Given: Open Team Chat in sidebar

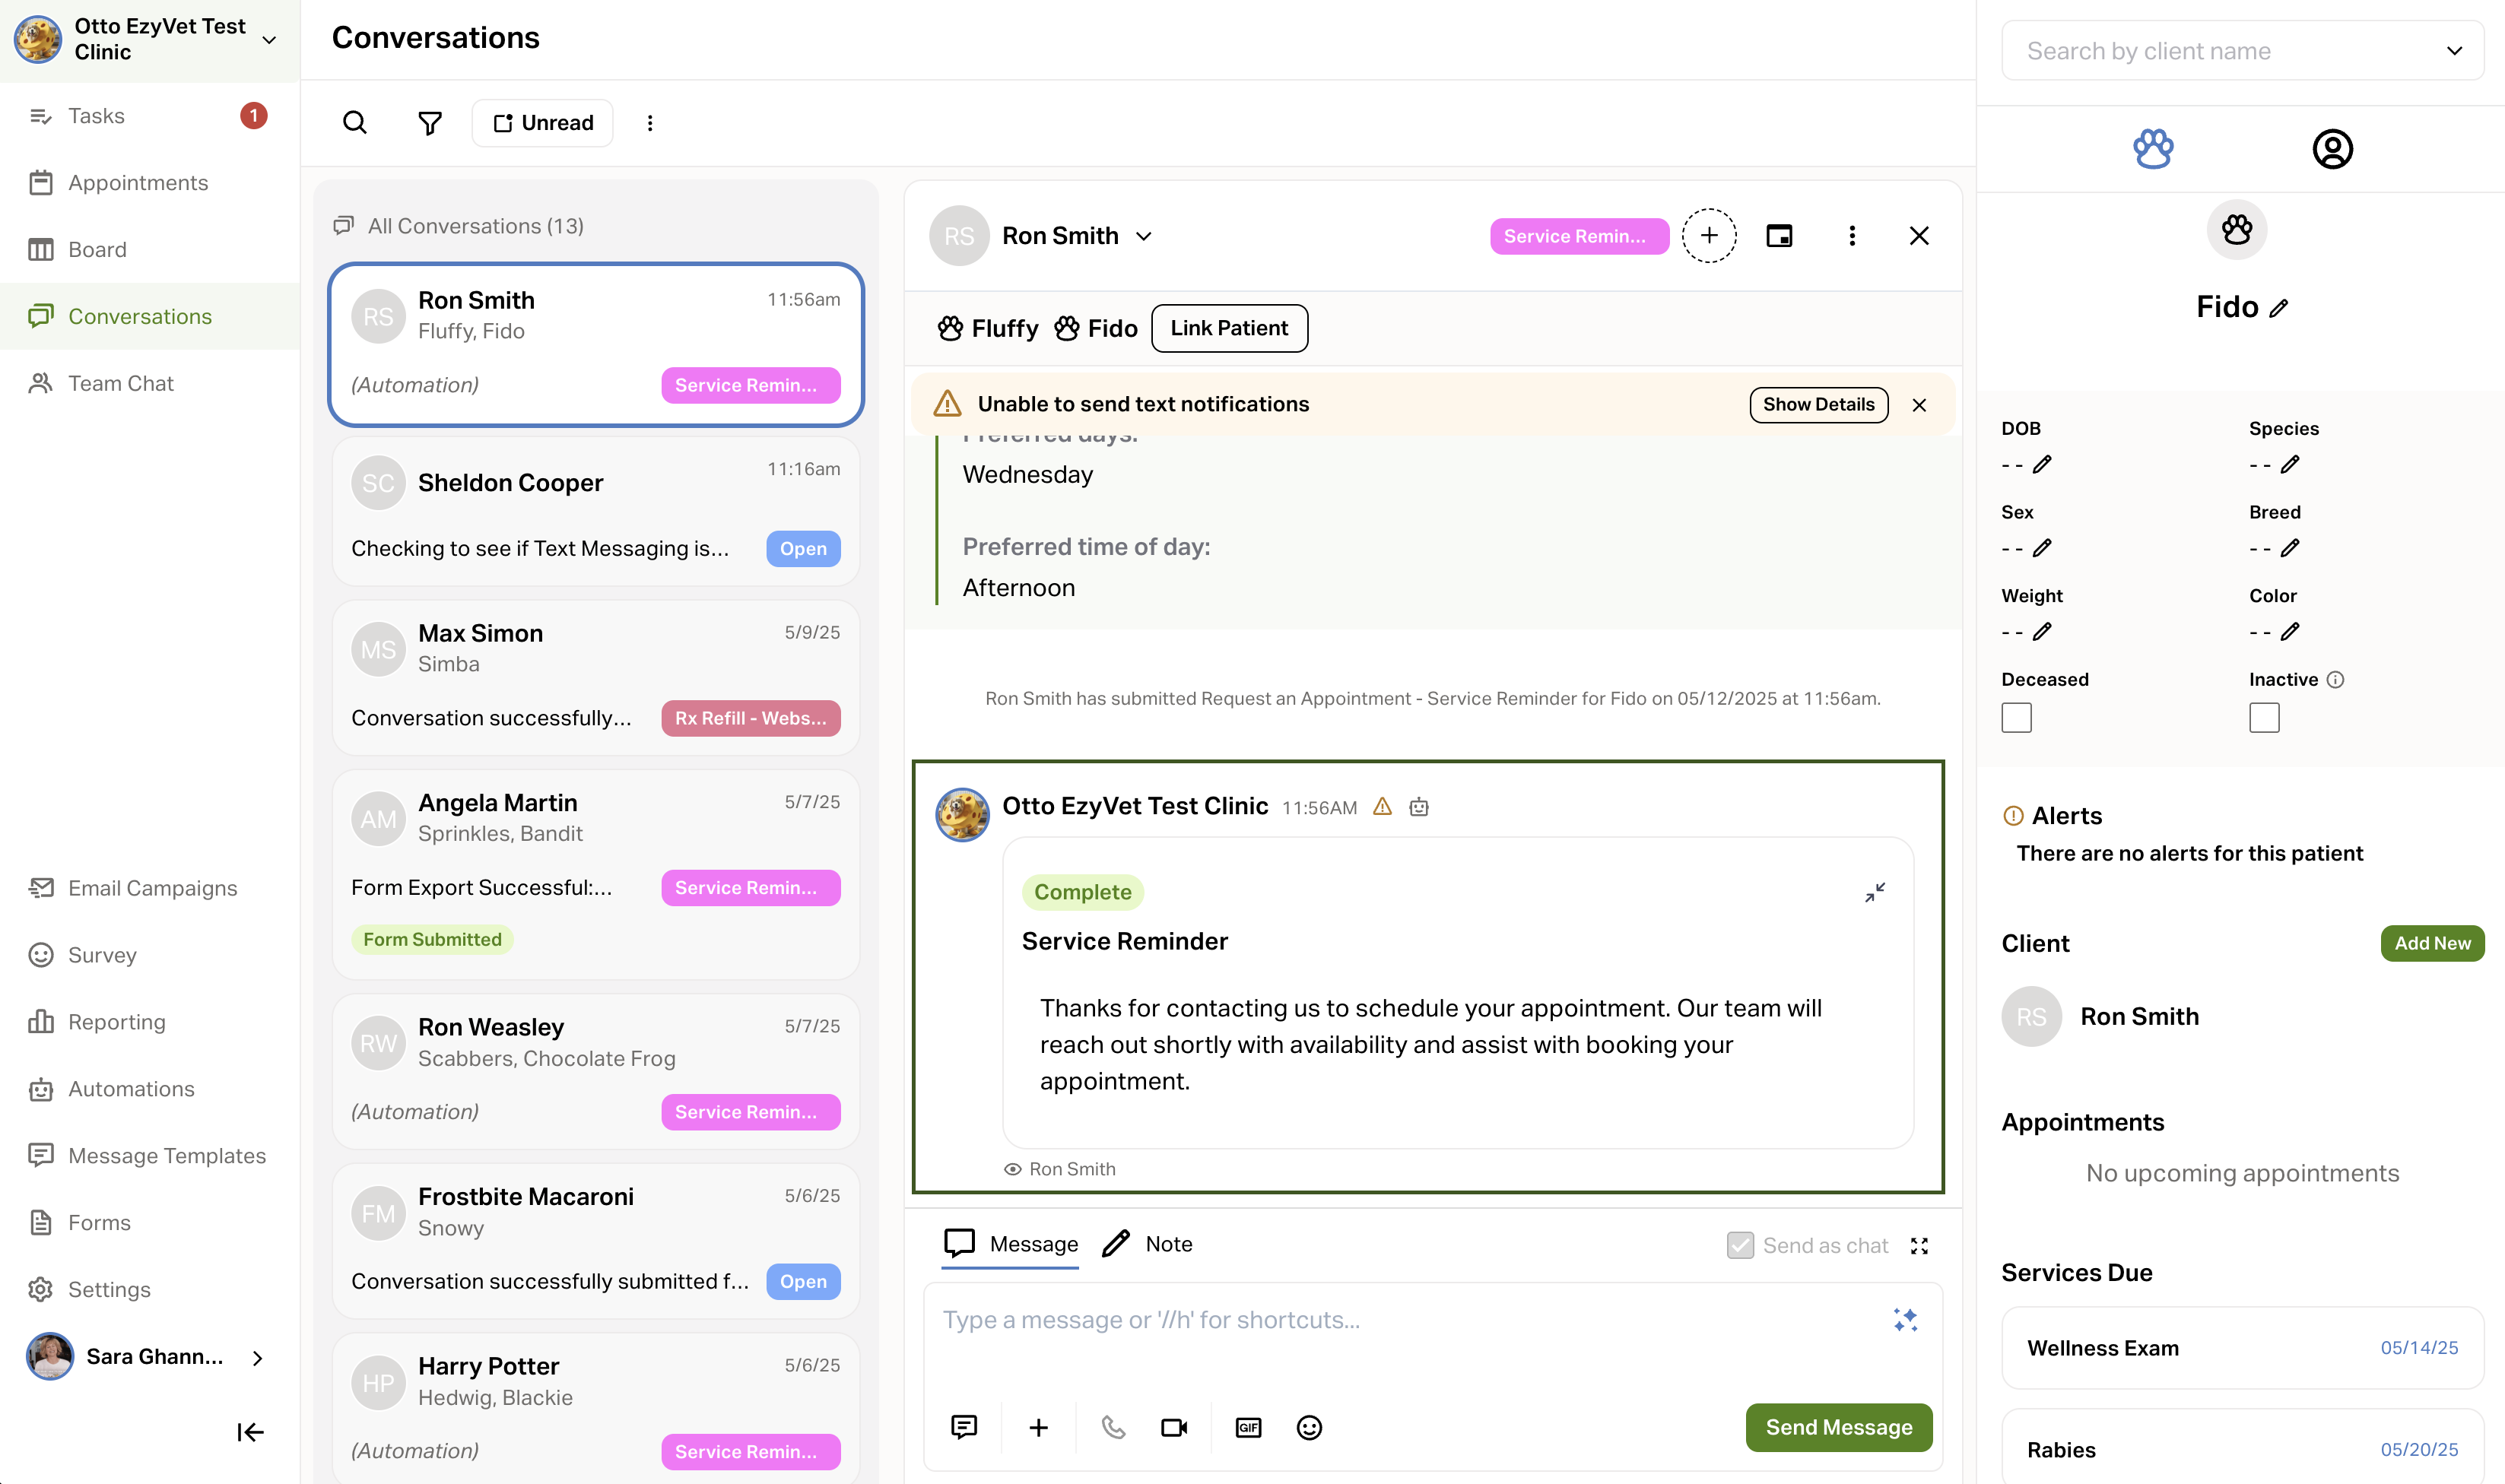Looking at the screenshot, I should (x=150, y=383).
